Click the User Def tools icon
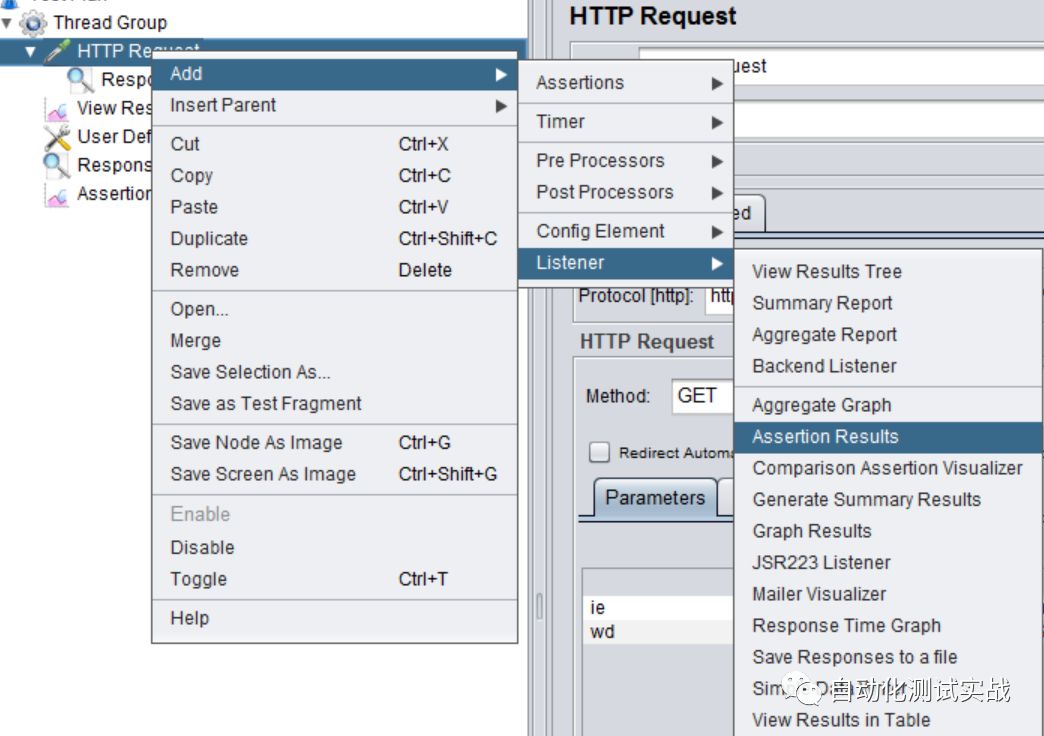The image size is (1044, 736). (x=57, y=137)
